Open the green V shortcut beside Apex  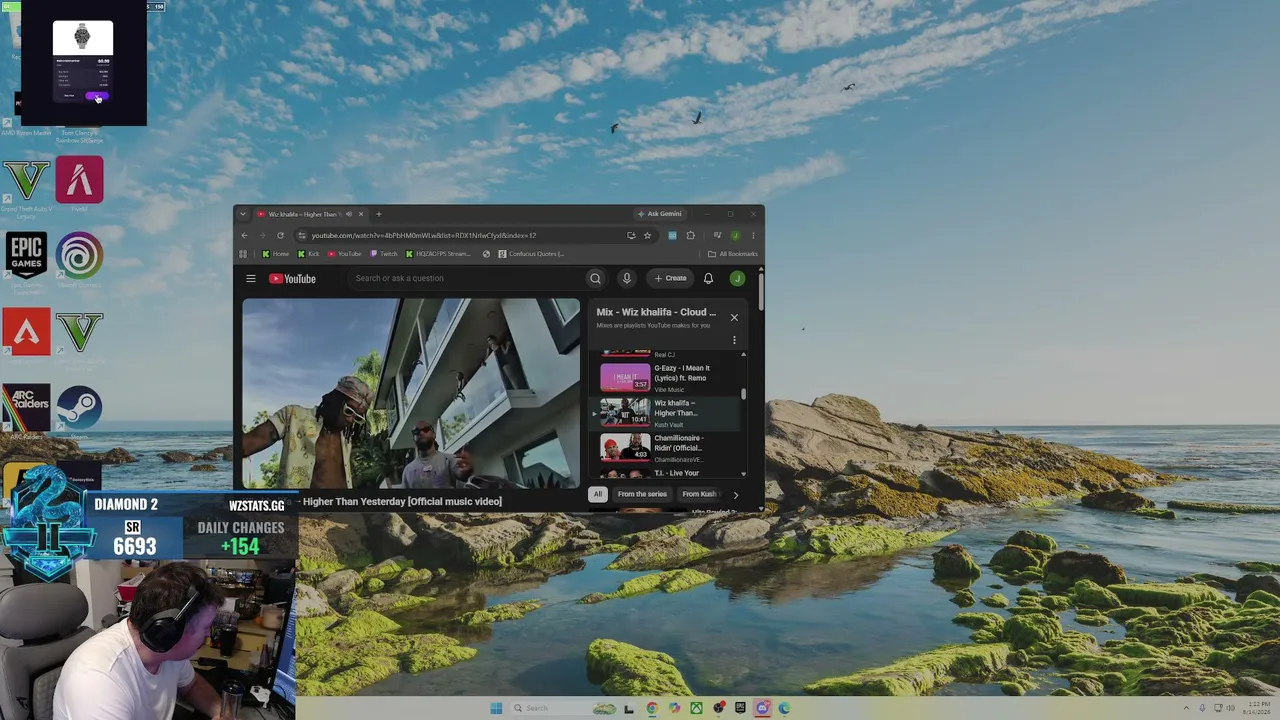79,334
